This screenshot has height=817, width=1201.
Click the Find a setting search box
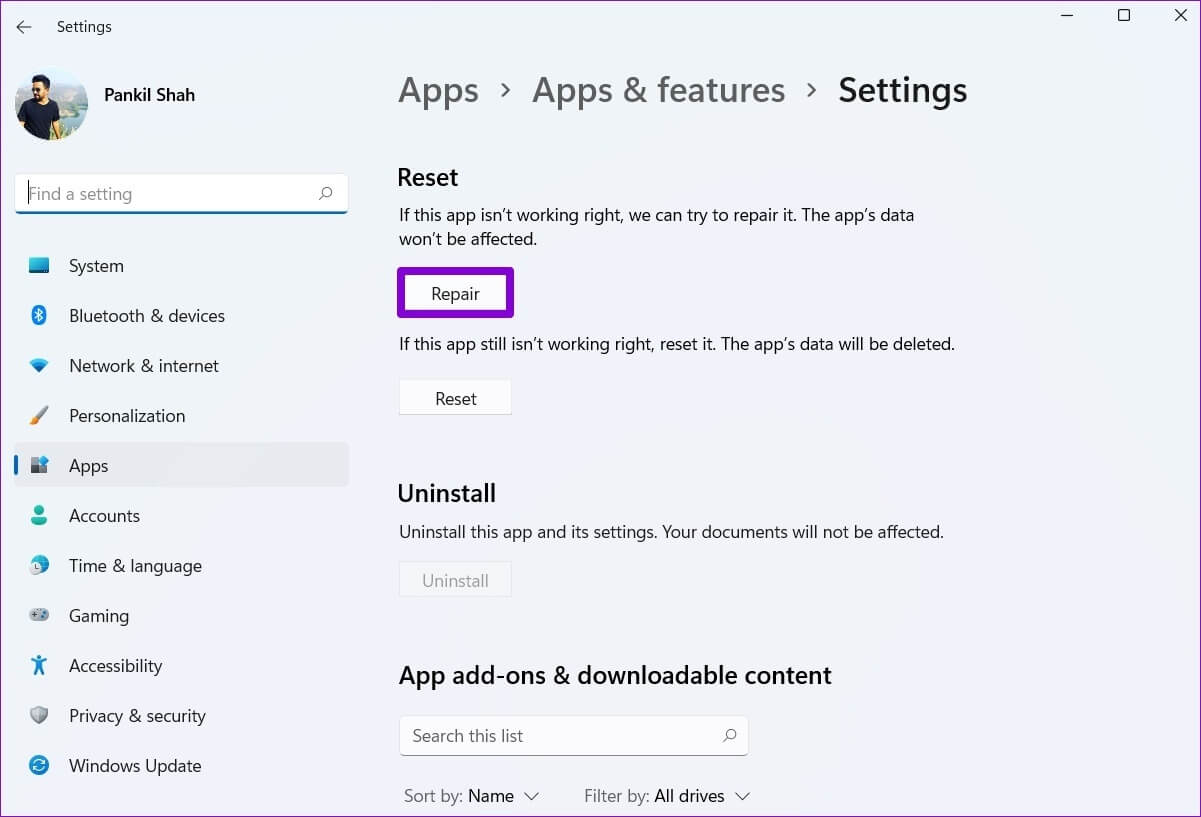point(170,194)
